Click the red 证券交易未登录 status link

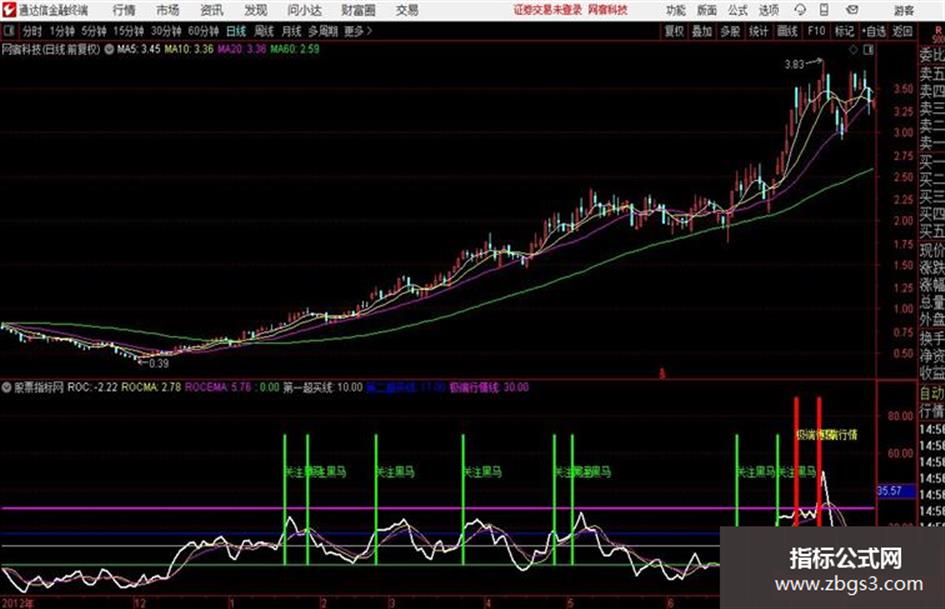pos(548,10)
